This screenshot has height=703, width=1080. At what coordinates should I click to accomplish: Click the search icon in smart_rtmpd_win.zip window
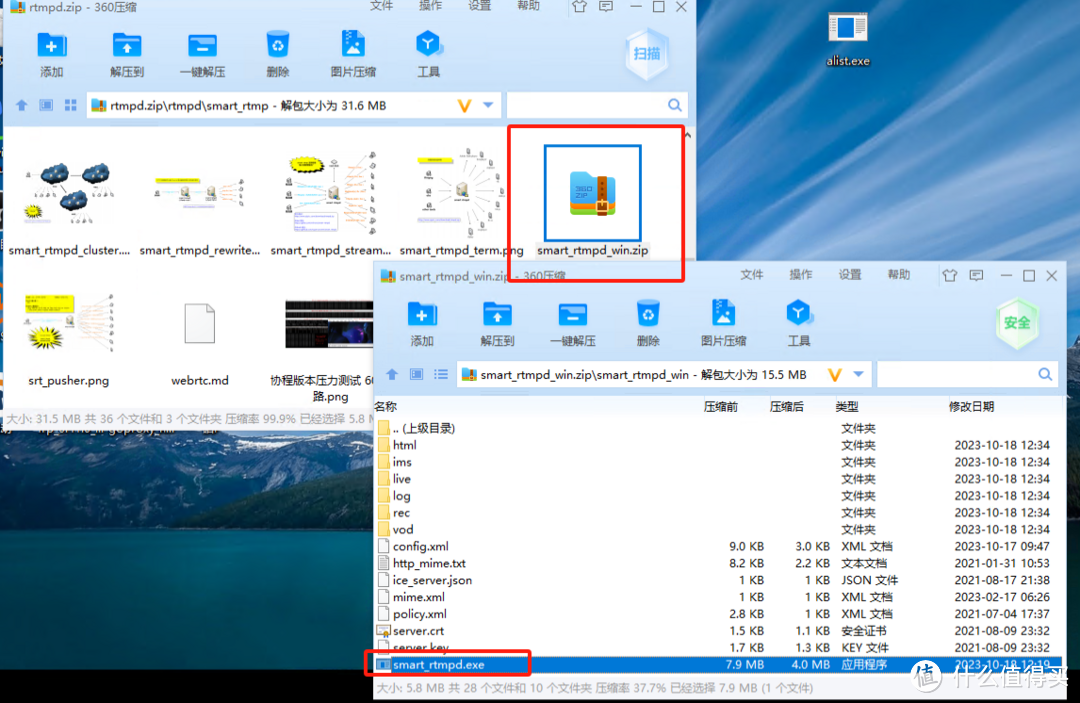coord(1045,374)
